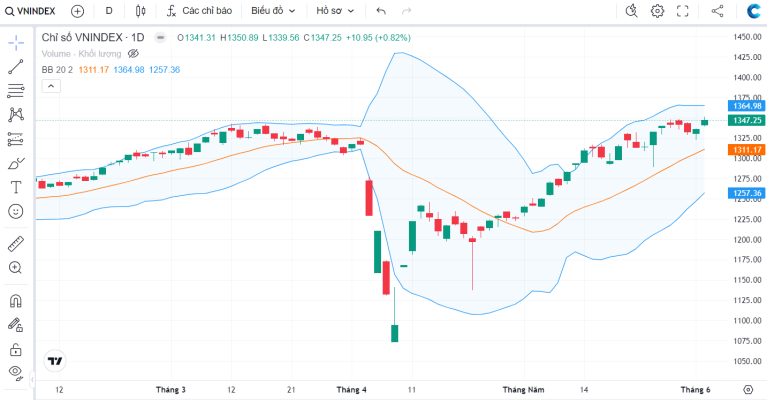Open the VNINDEX symbol search

pyautogui.click(x=30, y=11)
